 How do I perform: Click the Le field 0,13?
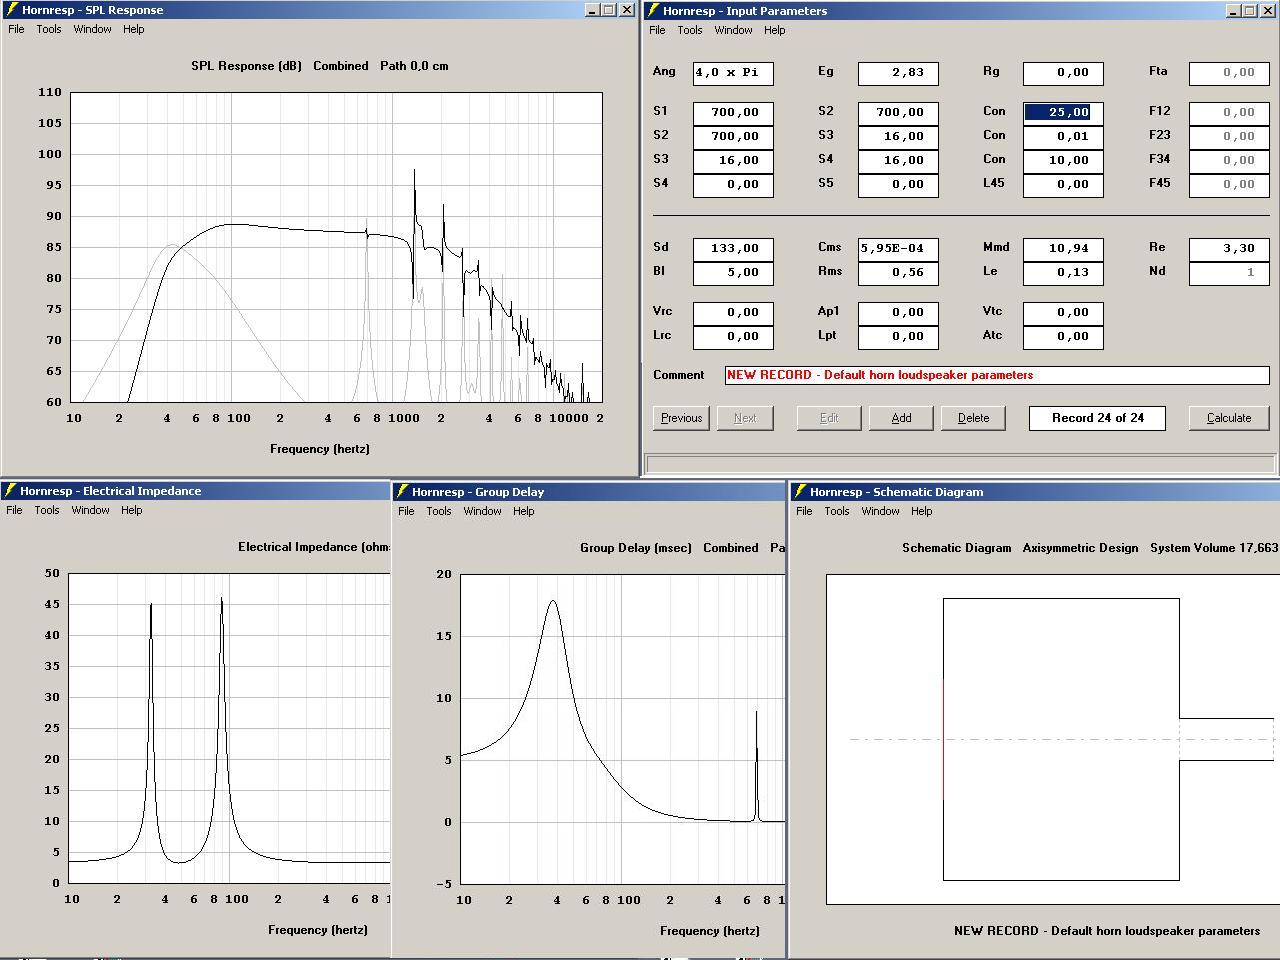1063,273
